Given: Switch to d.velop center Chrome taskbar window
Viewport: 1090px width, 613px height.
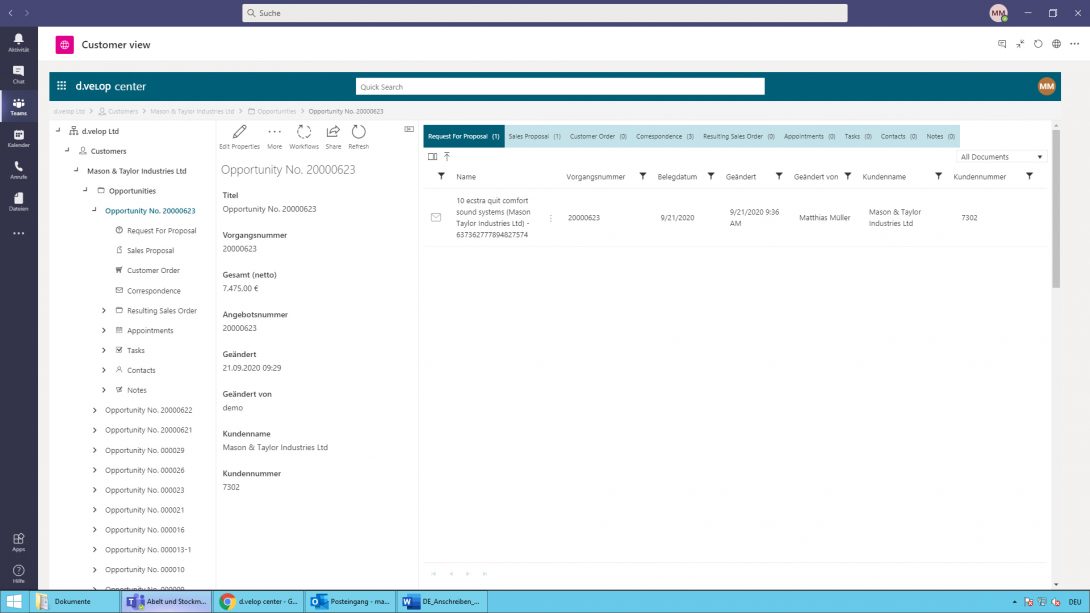Looking at the screenshot, I should click(x=259, y=601).
